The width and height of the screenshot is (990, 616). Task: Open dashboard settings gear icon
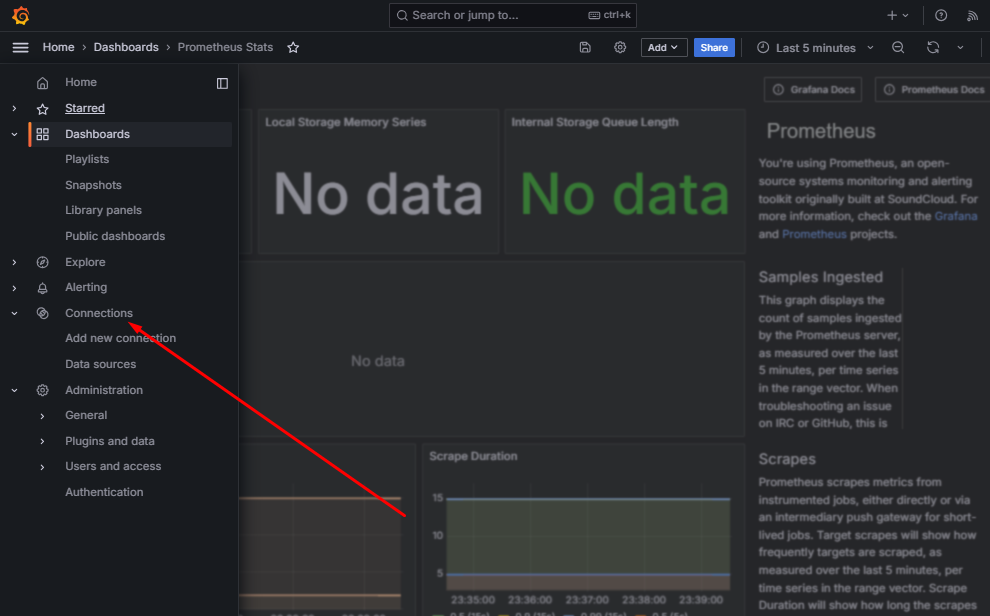(620, 47)
